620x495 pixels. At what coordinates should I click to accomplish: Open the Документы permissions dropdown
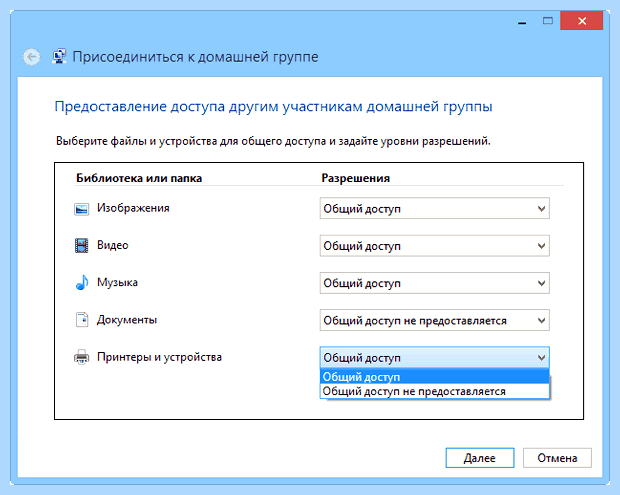click(435, 320)
